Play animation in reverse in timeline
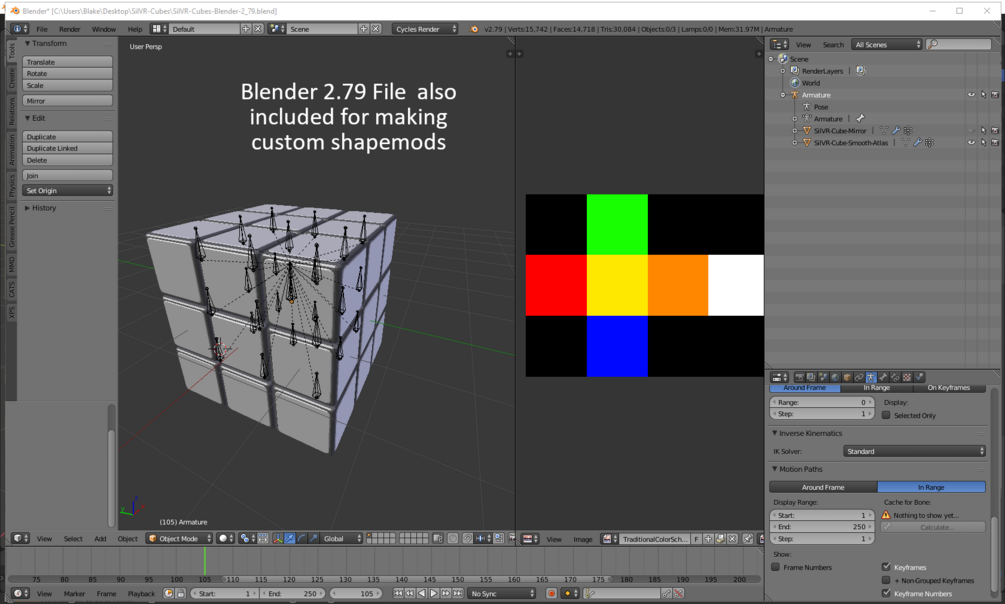The image size is (1005, 604). pyautogui.click(x=422, y=593)
